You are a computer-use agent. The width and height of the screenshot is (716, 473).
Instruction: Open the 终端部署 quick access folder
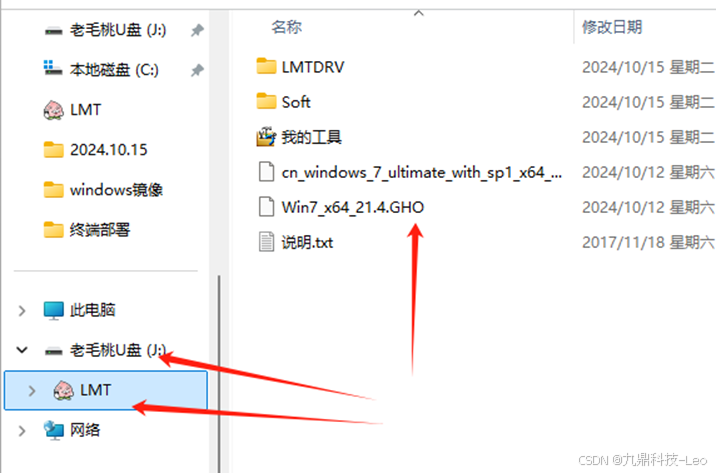pos(87,230)
